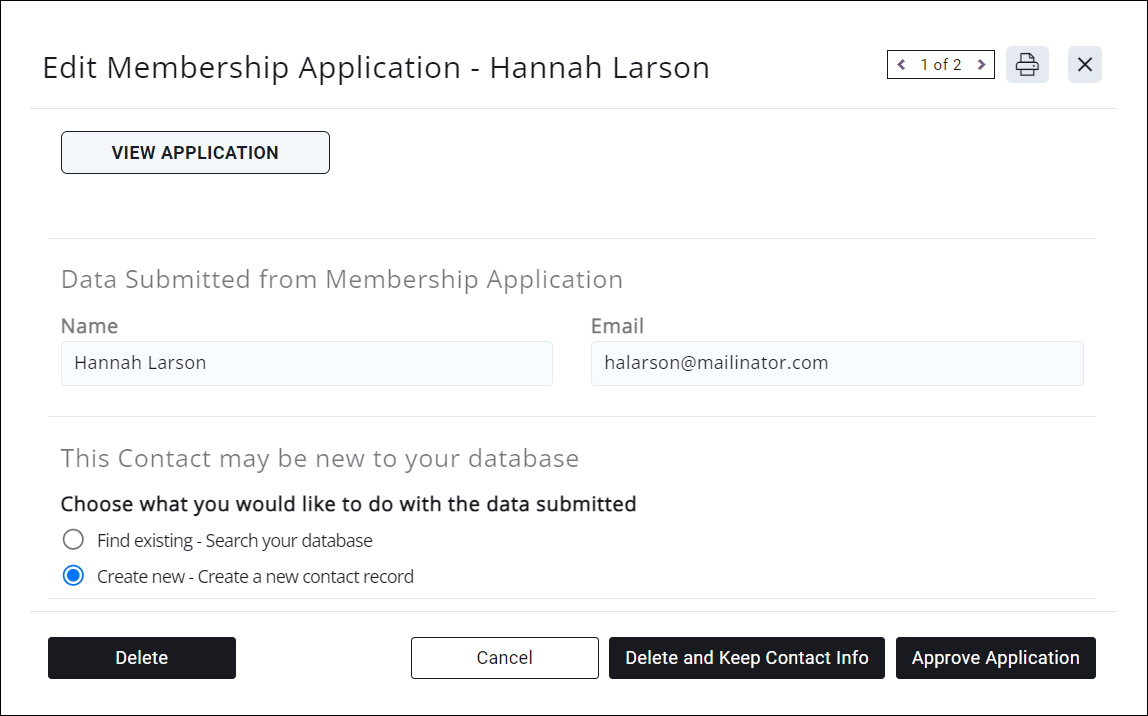Go to the previous application arrow
Image resolution: width=1148 pixels, height=716 pixels.
[x=901, y=64]
